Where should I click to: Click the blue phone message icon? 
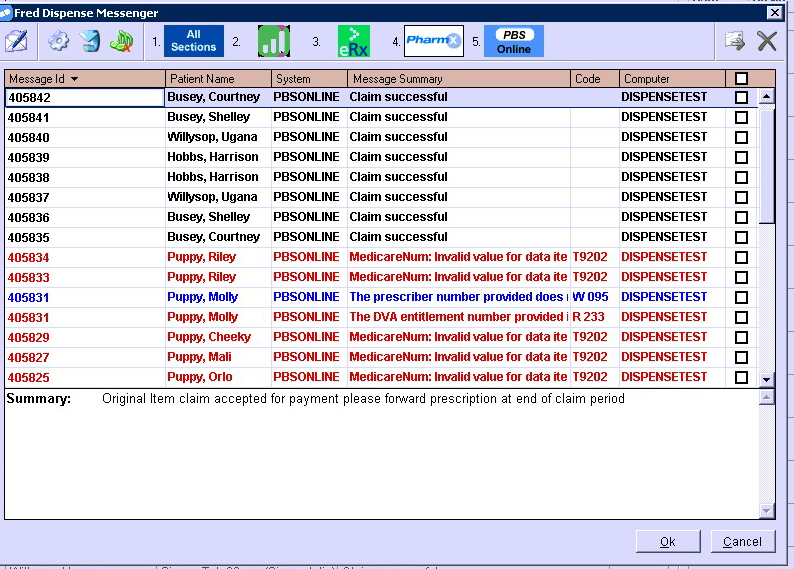91,41
